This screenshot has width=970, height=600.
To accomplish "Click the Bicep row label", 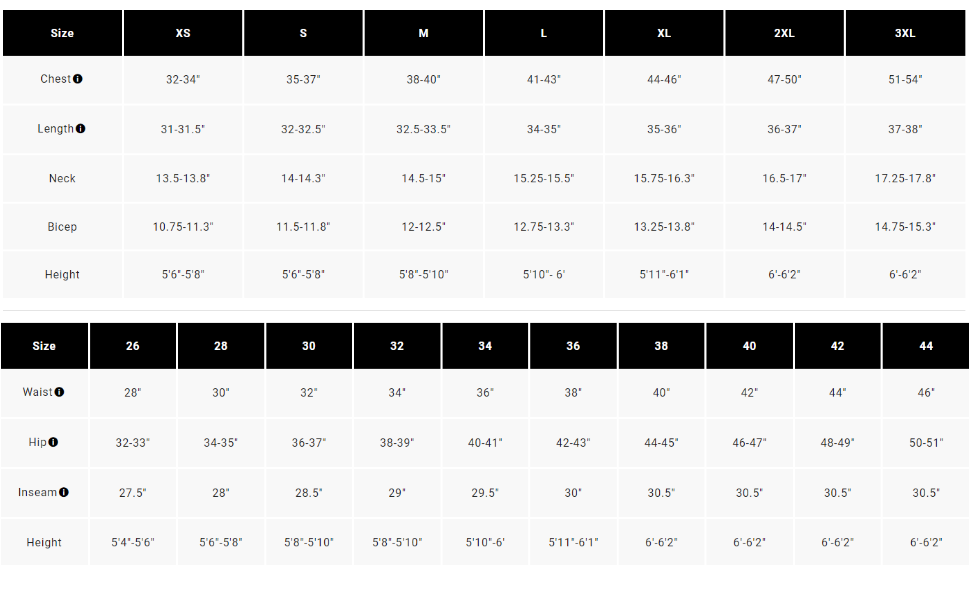I will tap(62, 226).
